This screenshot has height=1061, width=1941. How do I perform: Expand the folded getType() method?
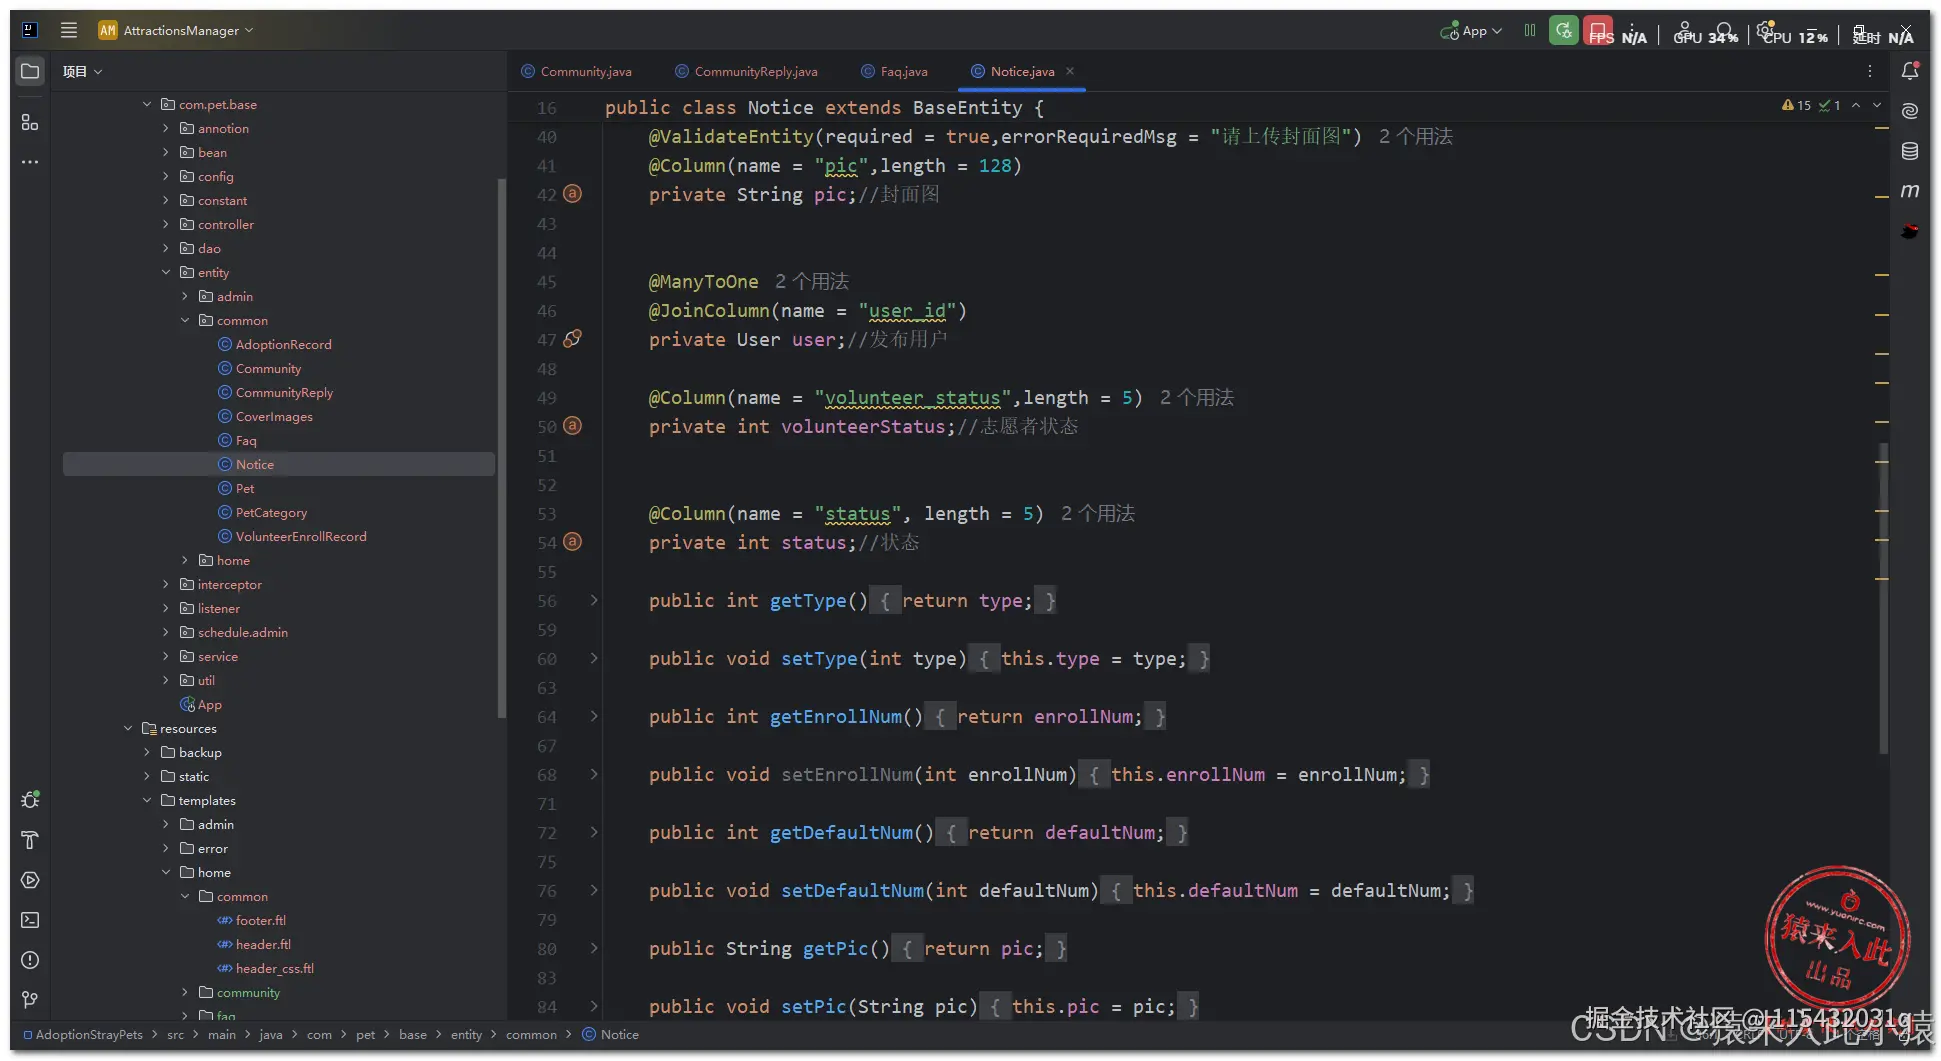(594, 600)
